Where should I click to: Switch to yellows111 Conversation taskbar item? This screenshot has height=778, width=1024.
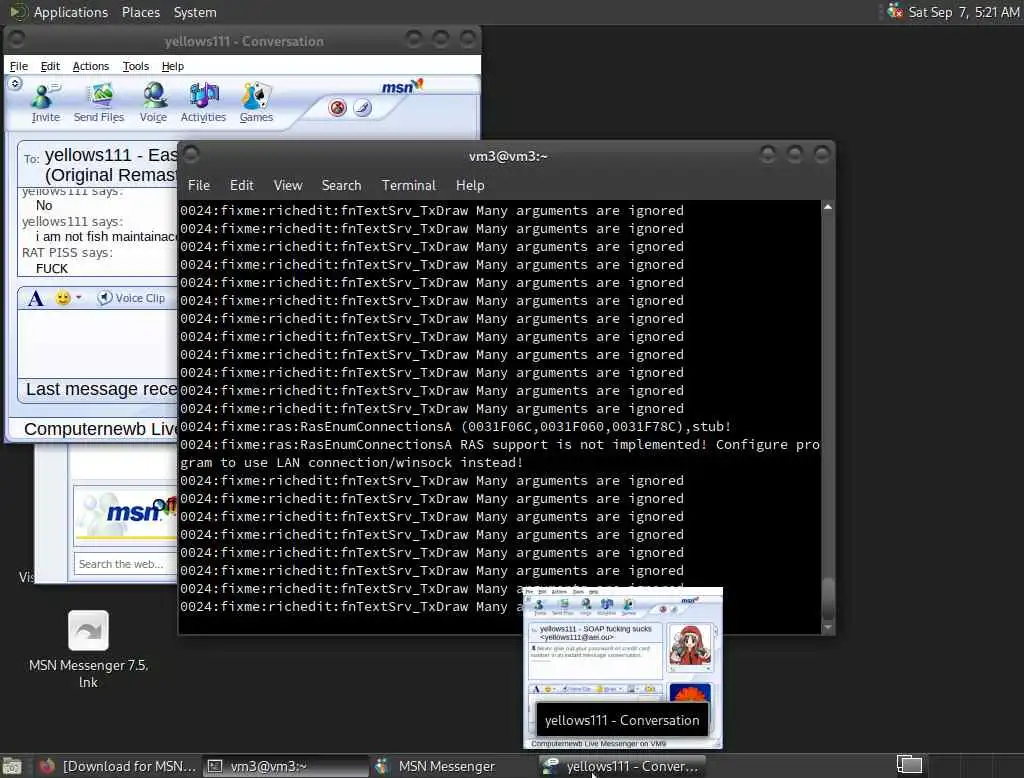click(x=621, y=766)
